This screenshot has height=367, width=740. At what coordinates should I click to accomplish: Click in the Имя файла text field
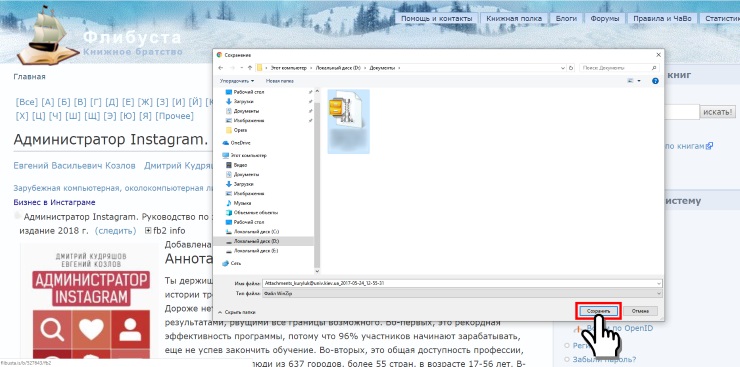click(x=459, y=284)
